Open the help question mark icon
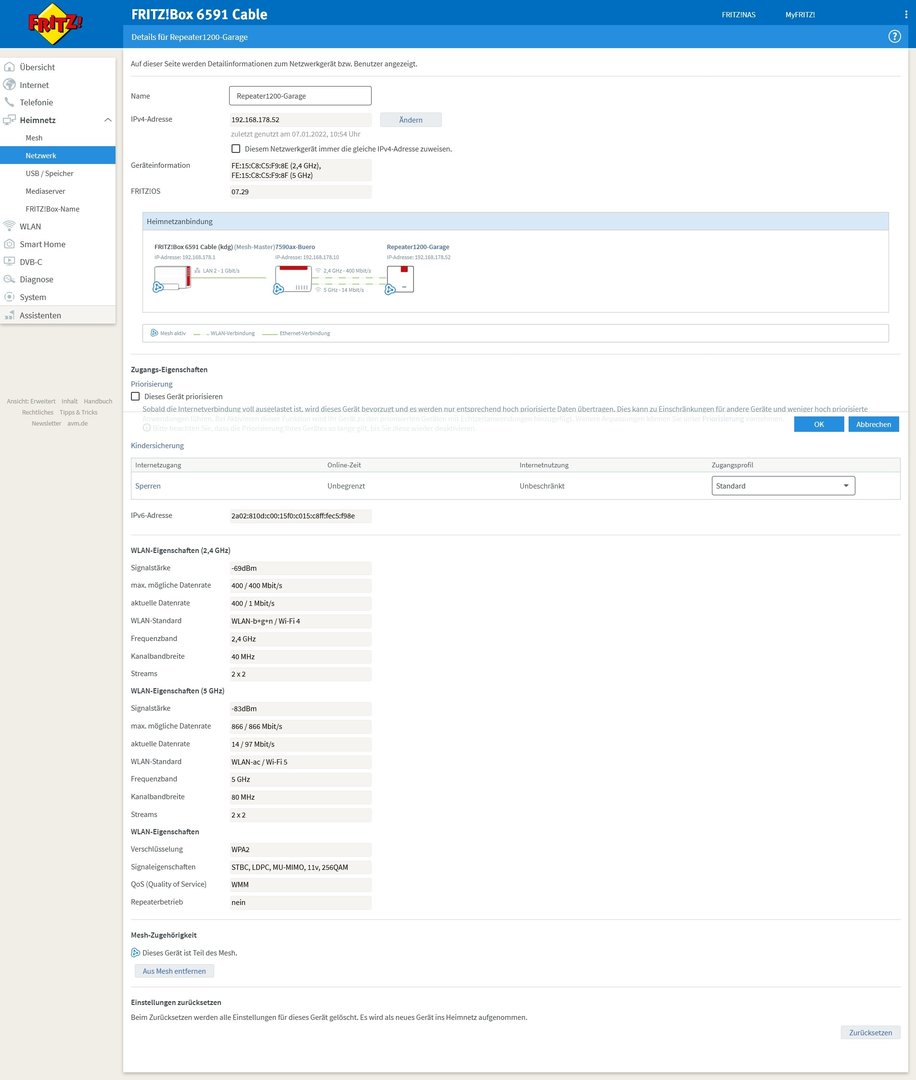The height and width of the screenshot is (1080, 916). [894, 36]
